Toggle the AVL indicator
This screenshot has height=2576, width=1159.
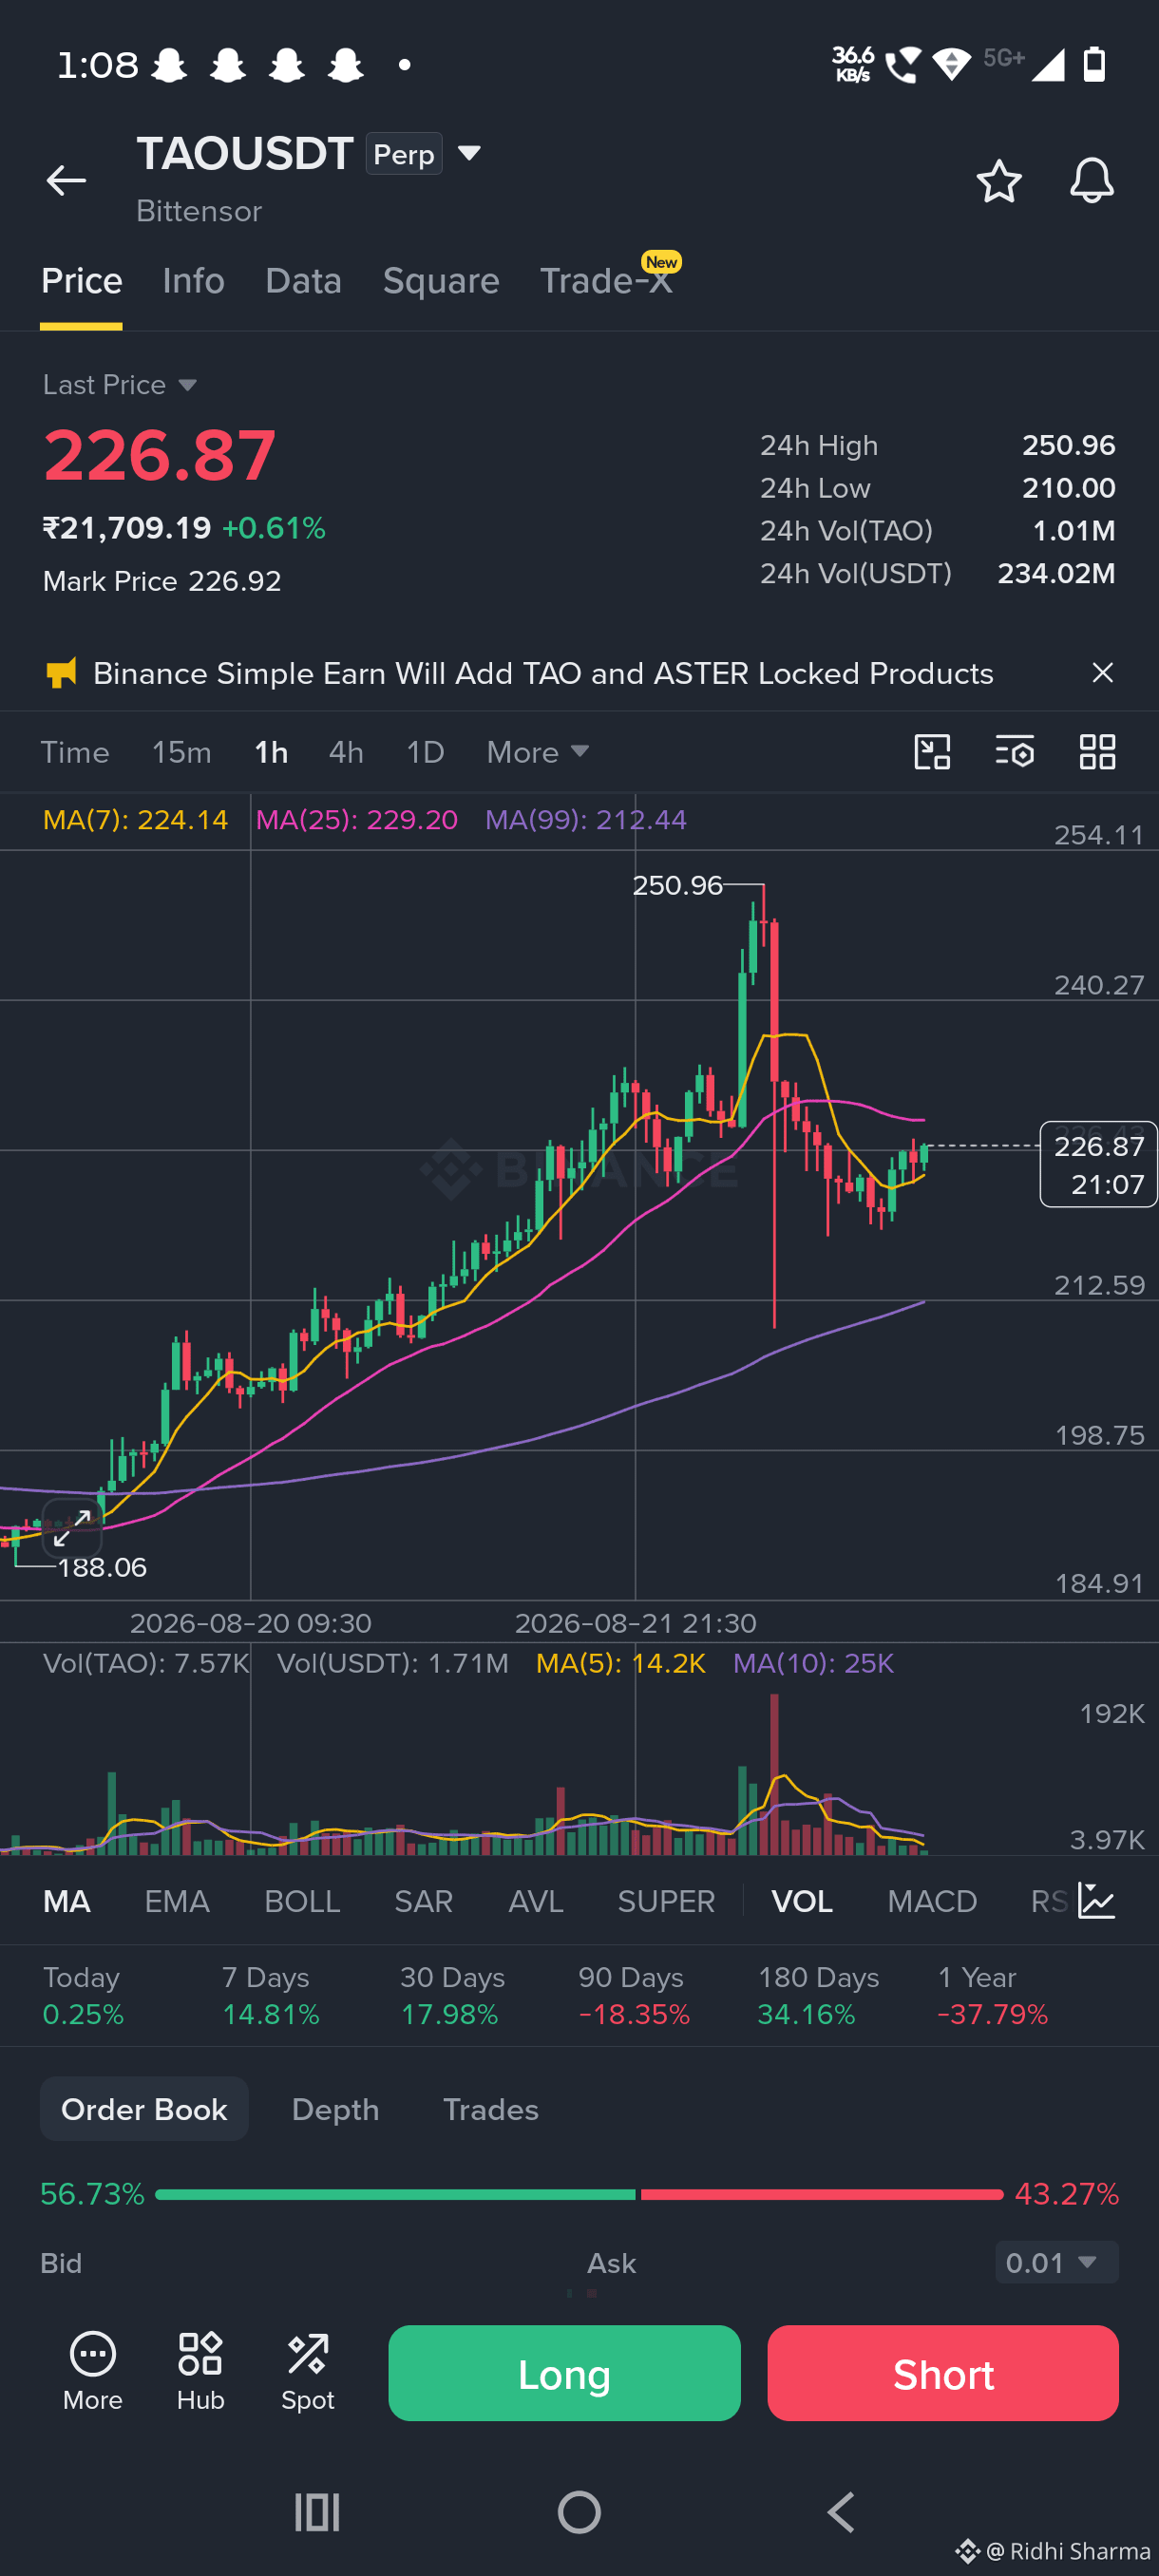536,1901
